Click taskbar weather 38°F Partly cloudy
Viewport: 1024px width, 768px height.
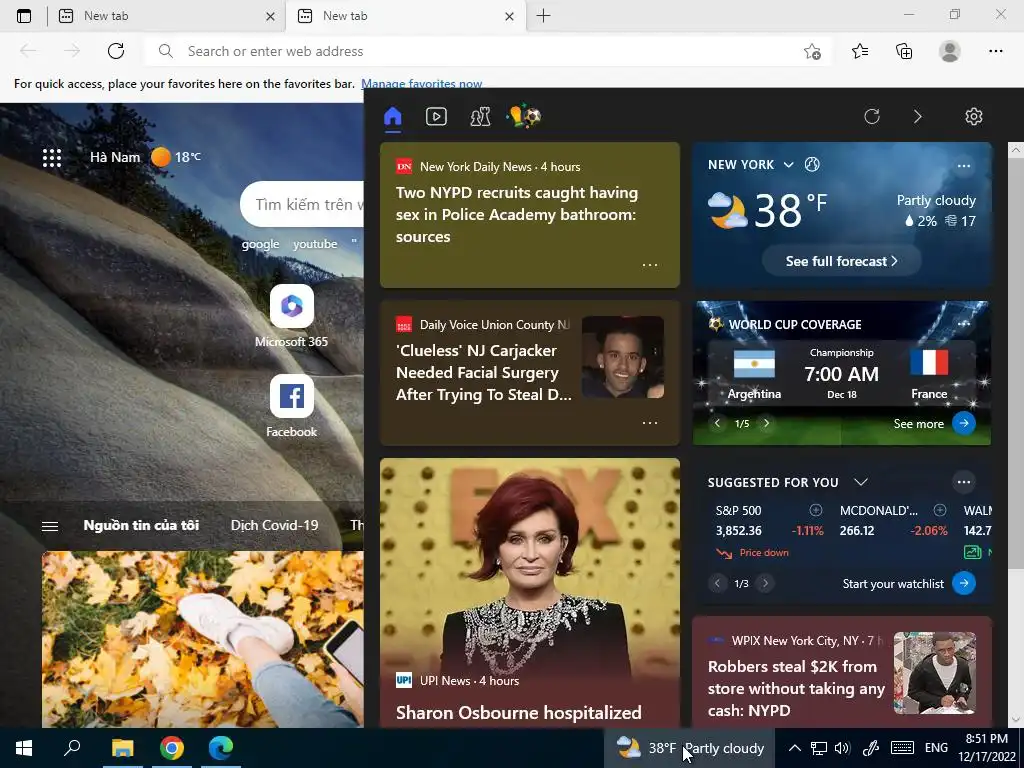[x=690, y=748]
